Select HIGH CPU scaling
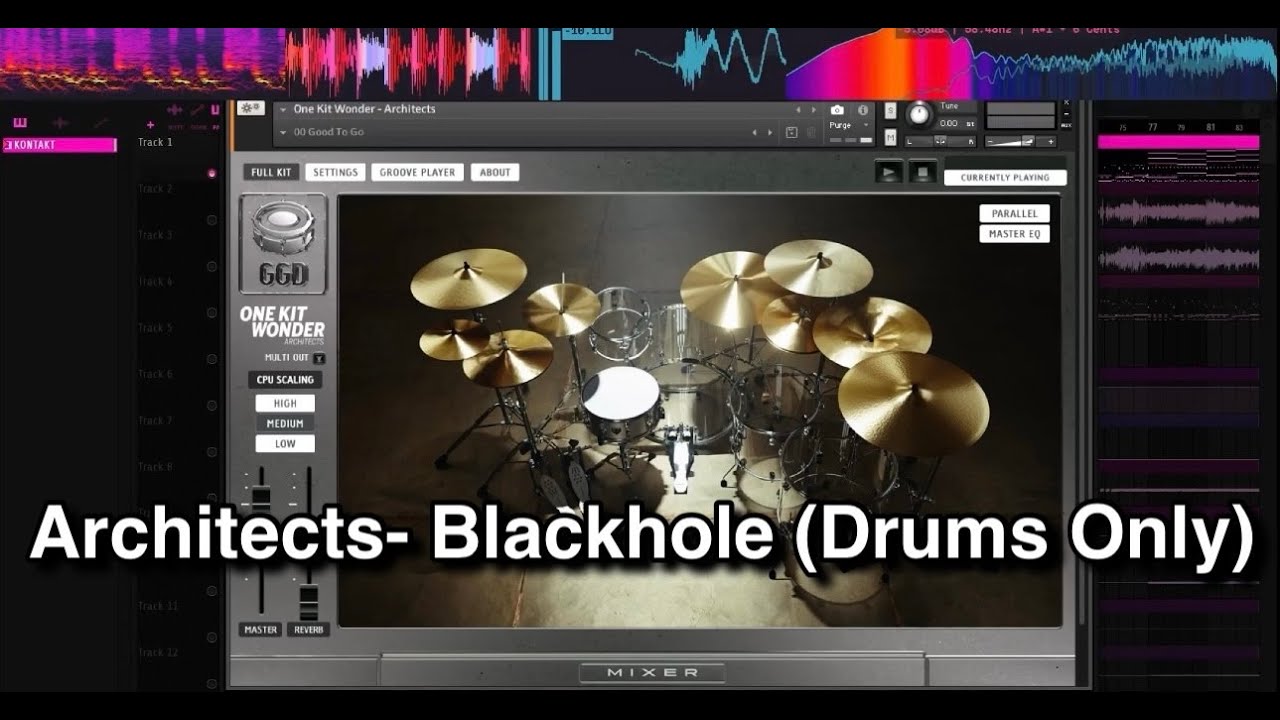This screenshot has width=1280, height=720. [285, 403]
